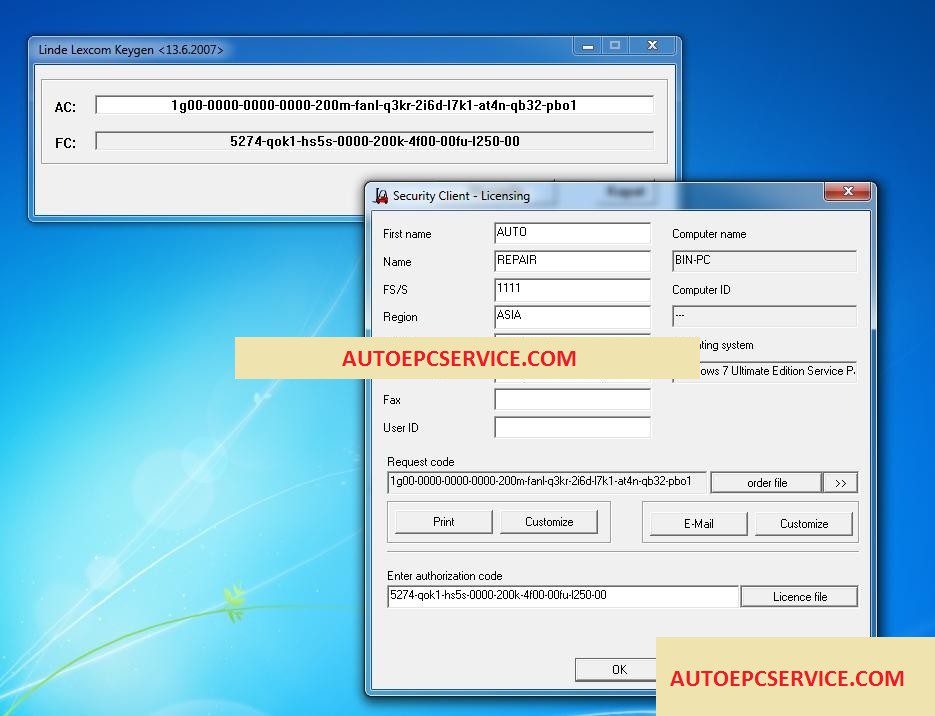Image resolution: width=935 pixels, height=716 pixels.
Task: Click the AC code field in Keygen window
Action: [x=374, y=106]
